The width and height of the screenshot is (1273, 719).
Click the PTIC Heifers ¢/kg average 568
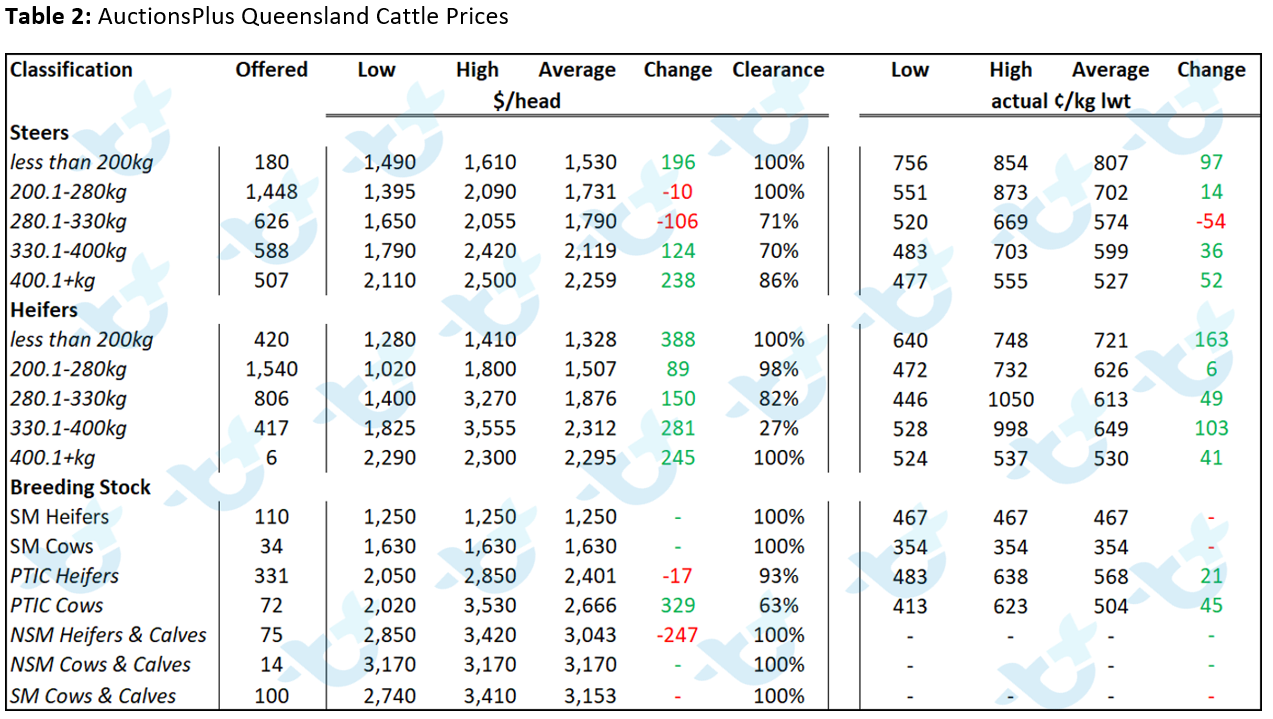click(1110, 577)
